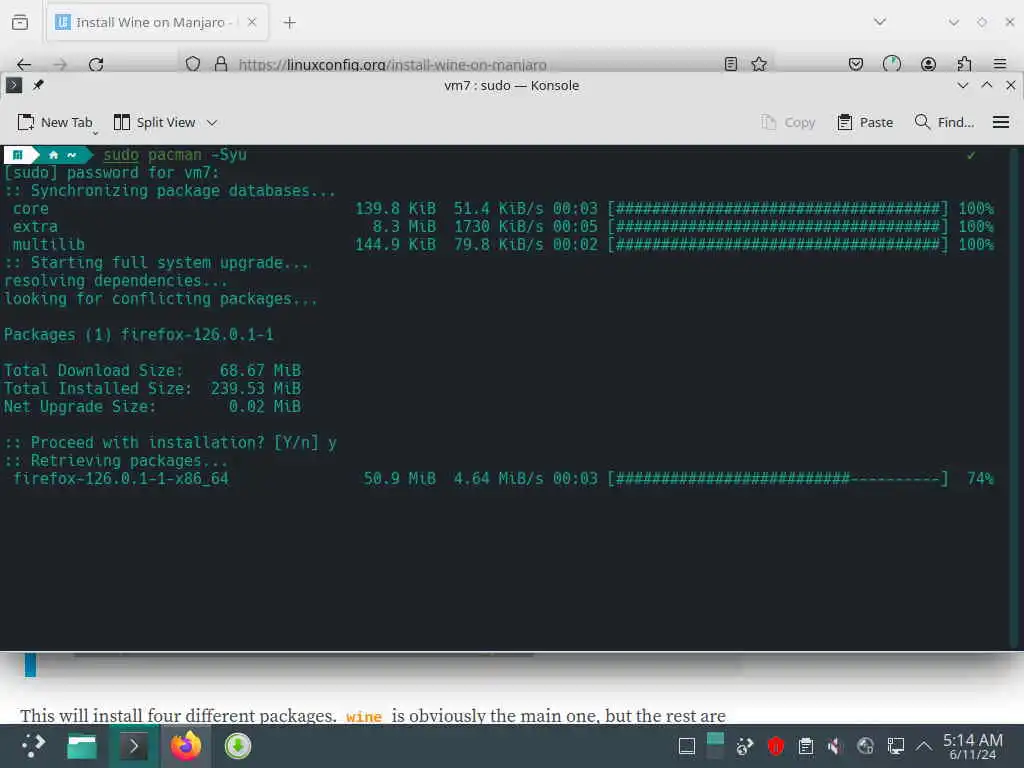The height and width of the screenshot is (768, 1024).
Task: Click the orange 'wine' code word in the article
Action: (364, 716)
